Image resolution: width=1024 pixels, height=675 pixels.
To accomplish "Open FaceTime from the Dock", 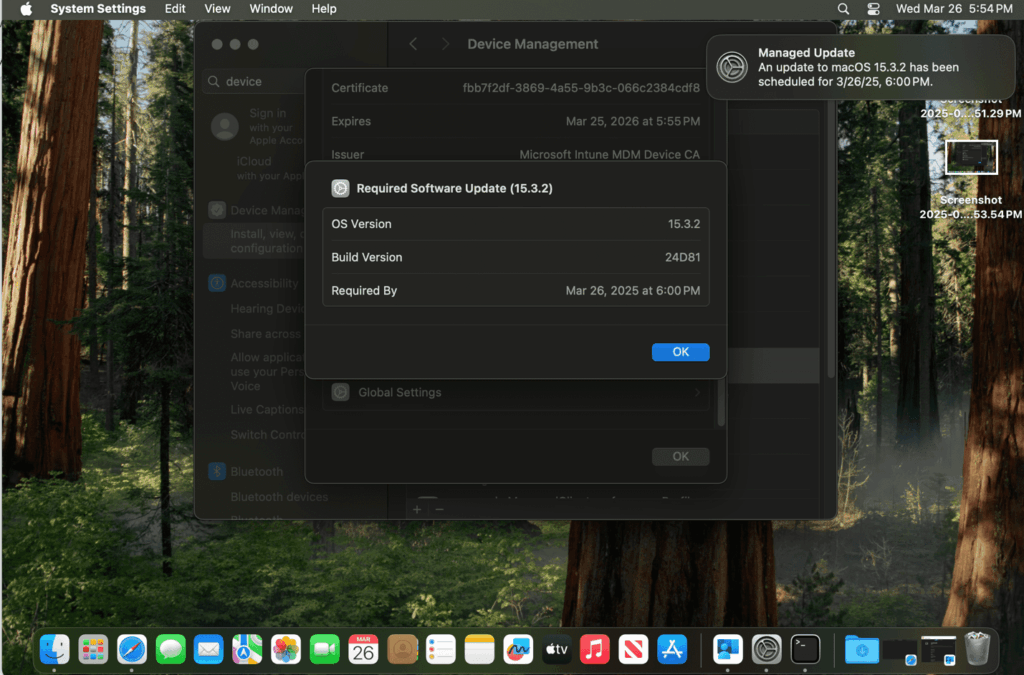I will pyautogui.click(x=324, y=649).
